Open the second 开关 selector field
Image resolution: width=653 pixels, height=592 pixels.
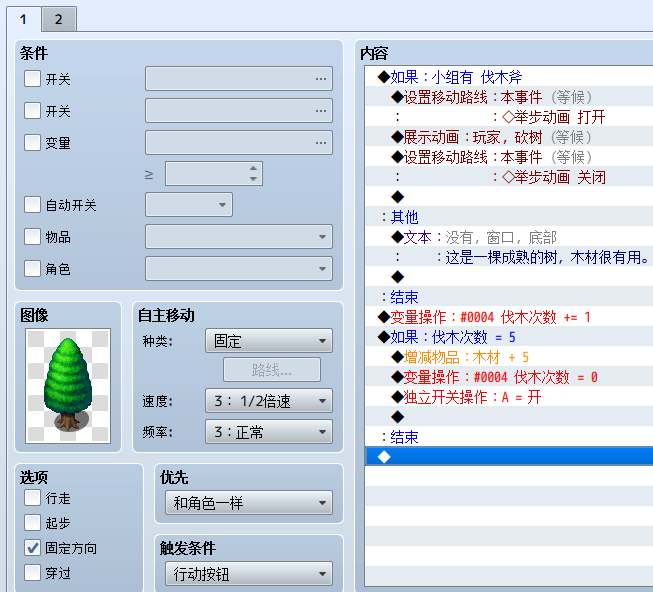coord(239,110)
